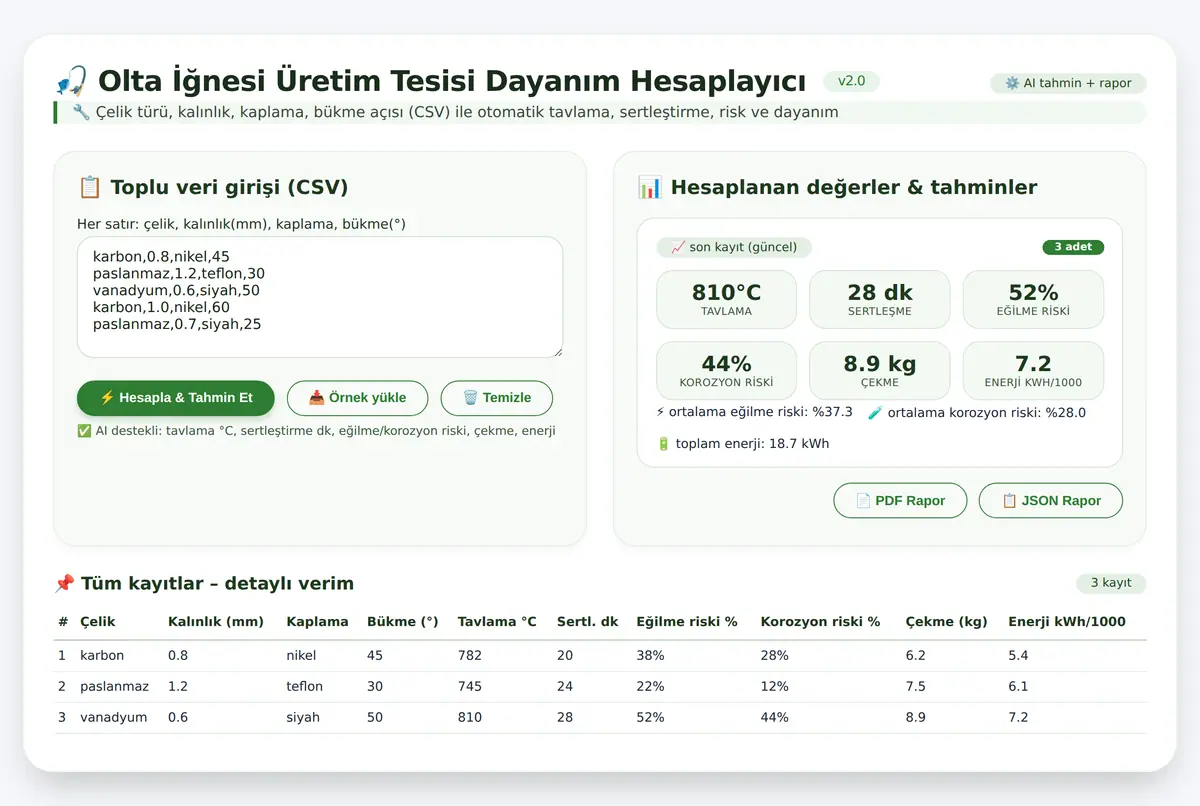Select the 8.9 kg ÇEKME card

click(880, 371)
